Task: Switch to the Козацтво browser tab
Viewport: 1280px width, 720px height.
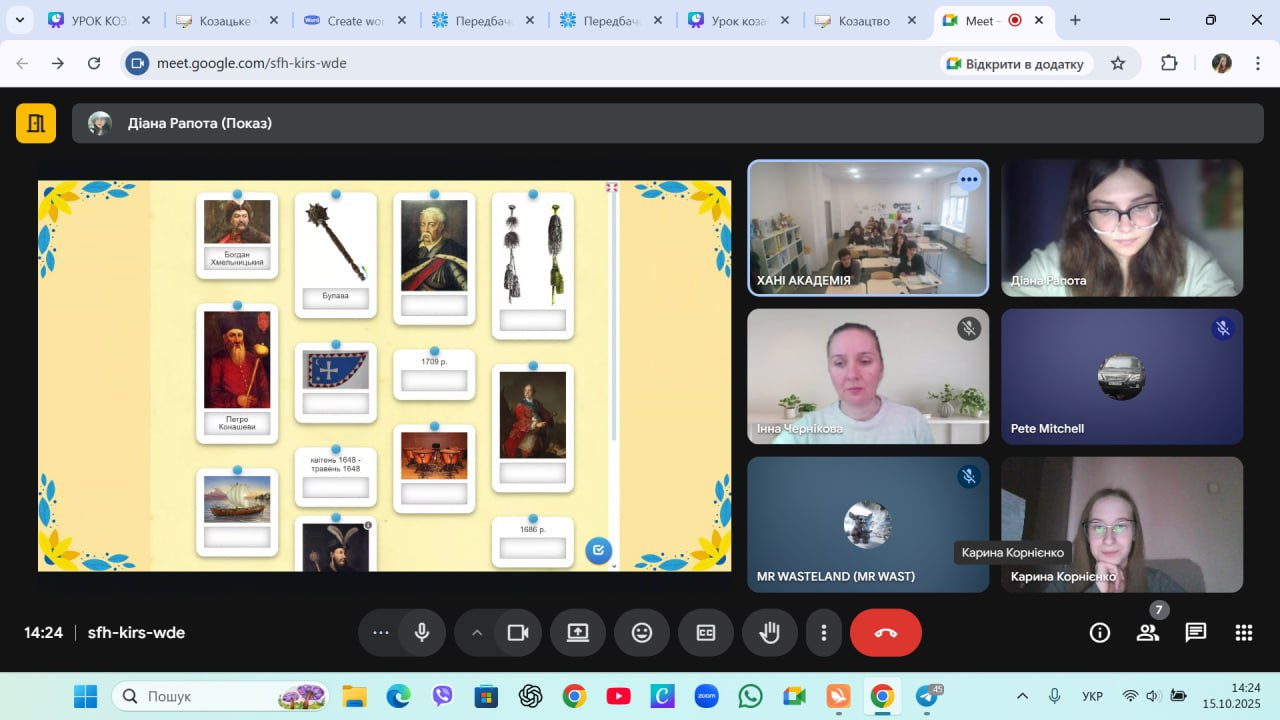Action: click(x=863, y=21)
